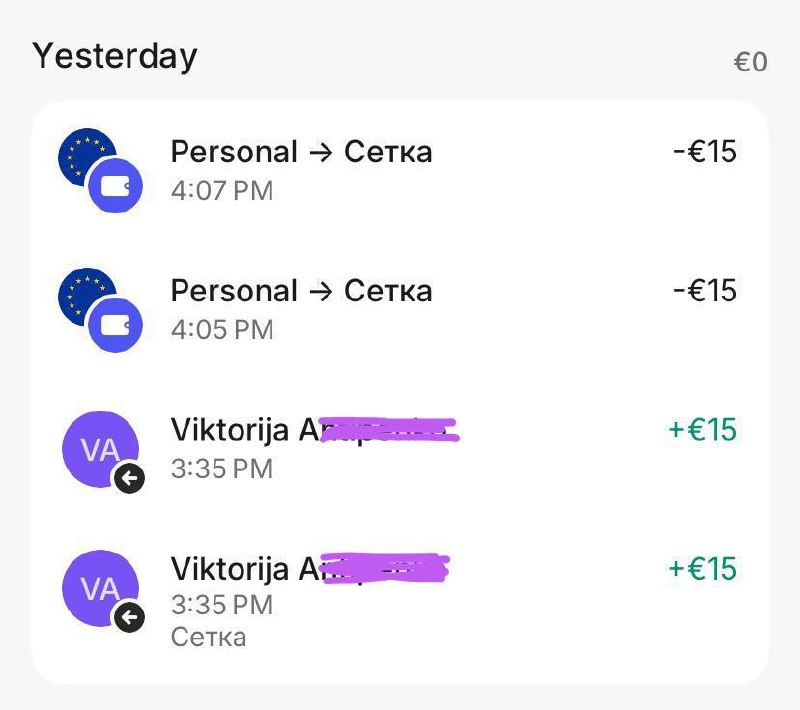The height and width of the screenshot is (710, 800).
Task: Click the €0 daily total
Action: 750,62
